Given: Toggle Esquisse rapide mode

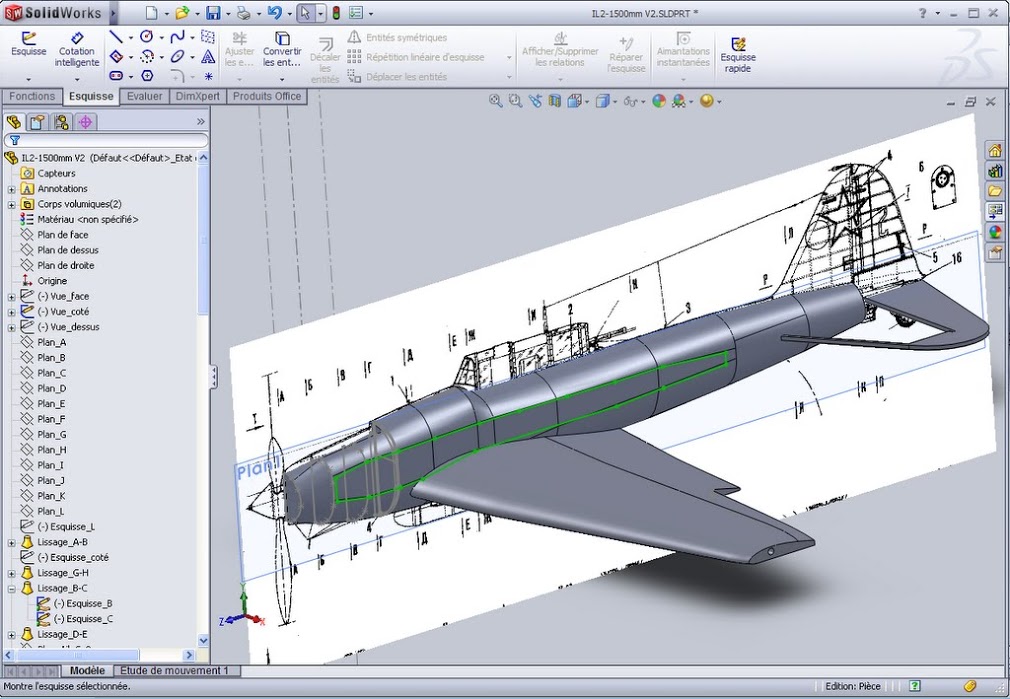Looking at the screenshot, I should pos(738,51).
